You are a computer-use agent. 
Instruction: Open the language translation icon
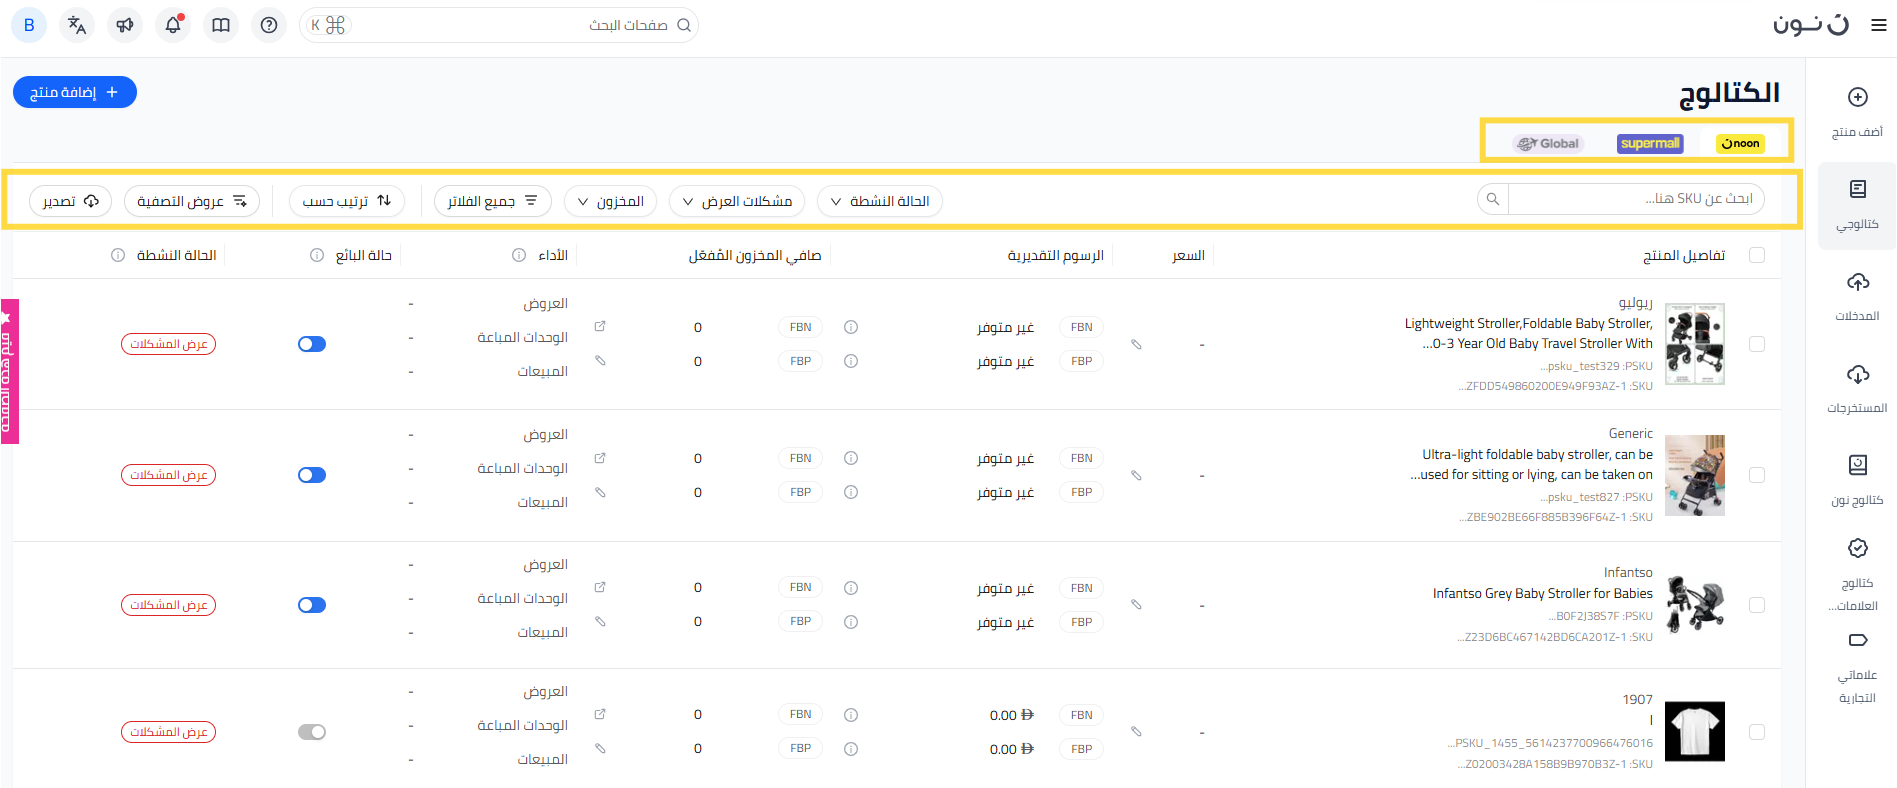[x=77, y=25]
